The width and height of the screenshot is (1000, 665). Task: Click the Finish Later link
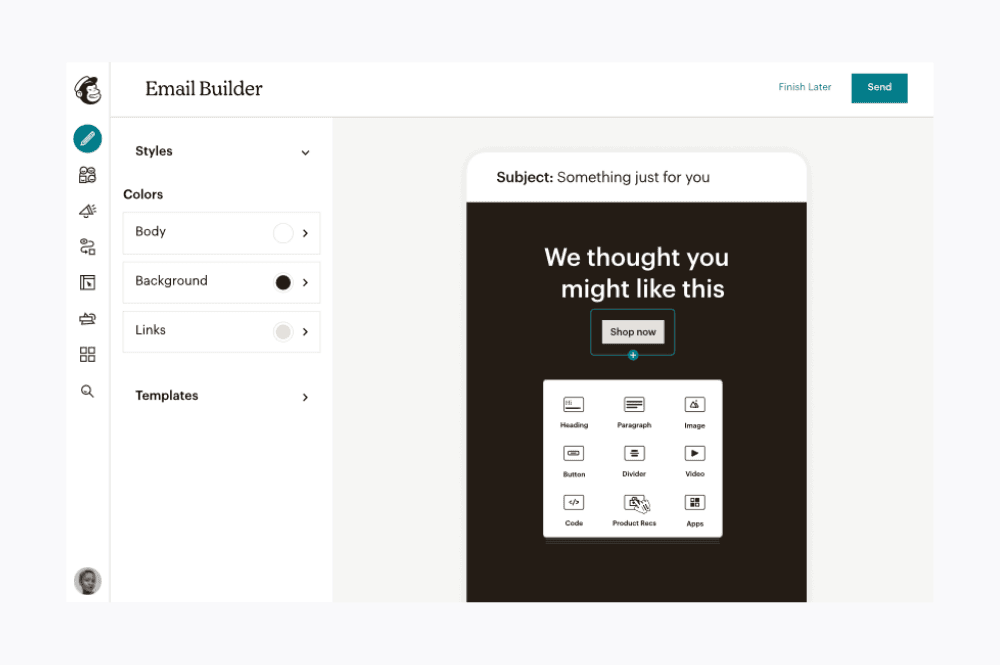click(x=805, y=88)
